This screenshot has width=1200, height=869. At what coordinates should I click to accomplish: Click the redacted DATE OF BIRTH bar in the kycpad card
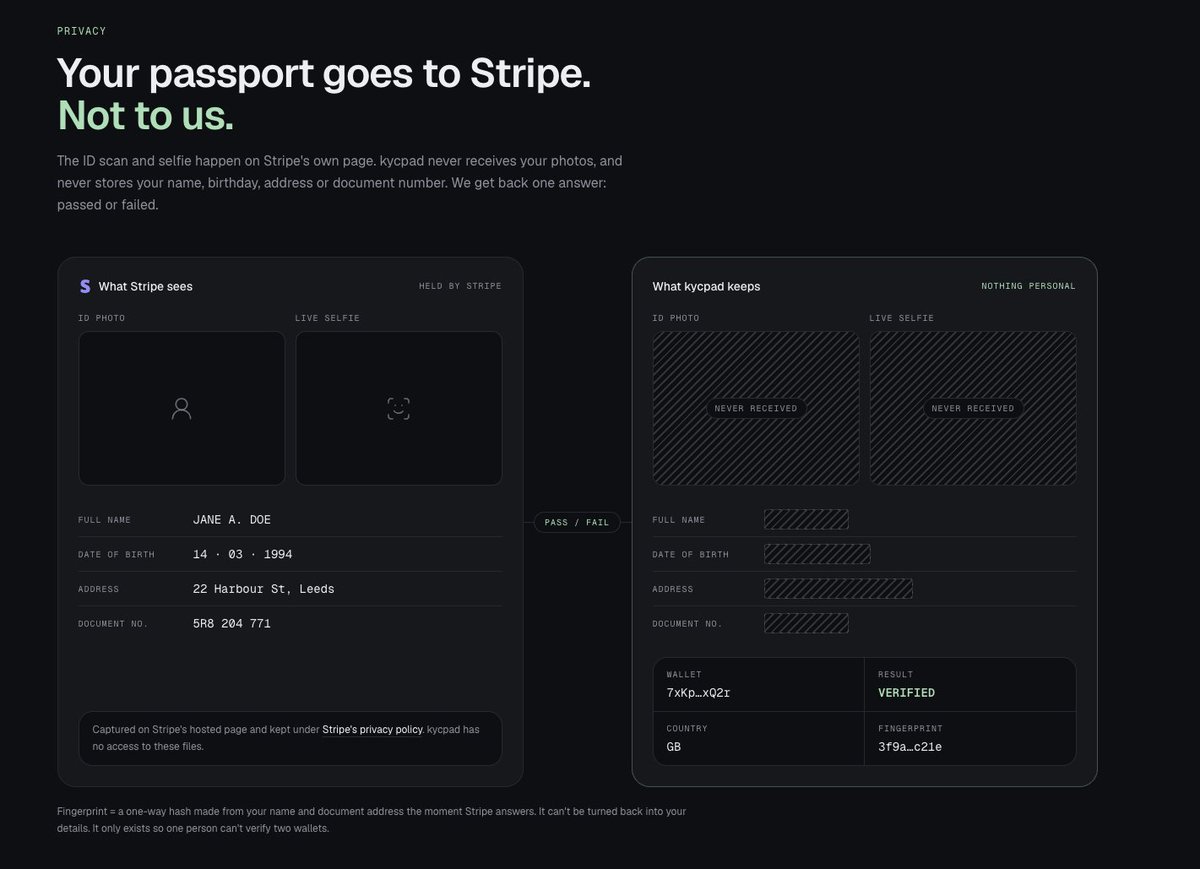pyautogui.click(x=817, y=554)
